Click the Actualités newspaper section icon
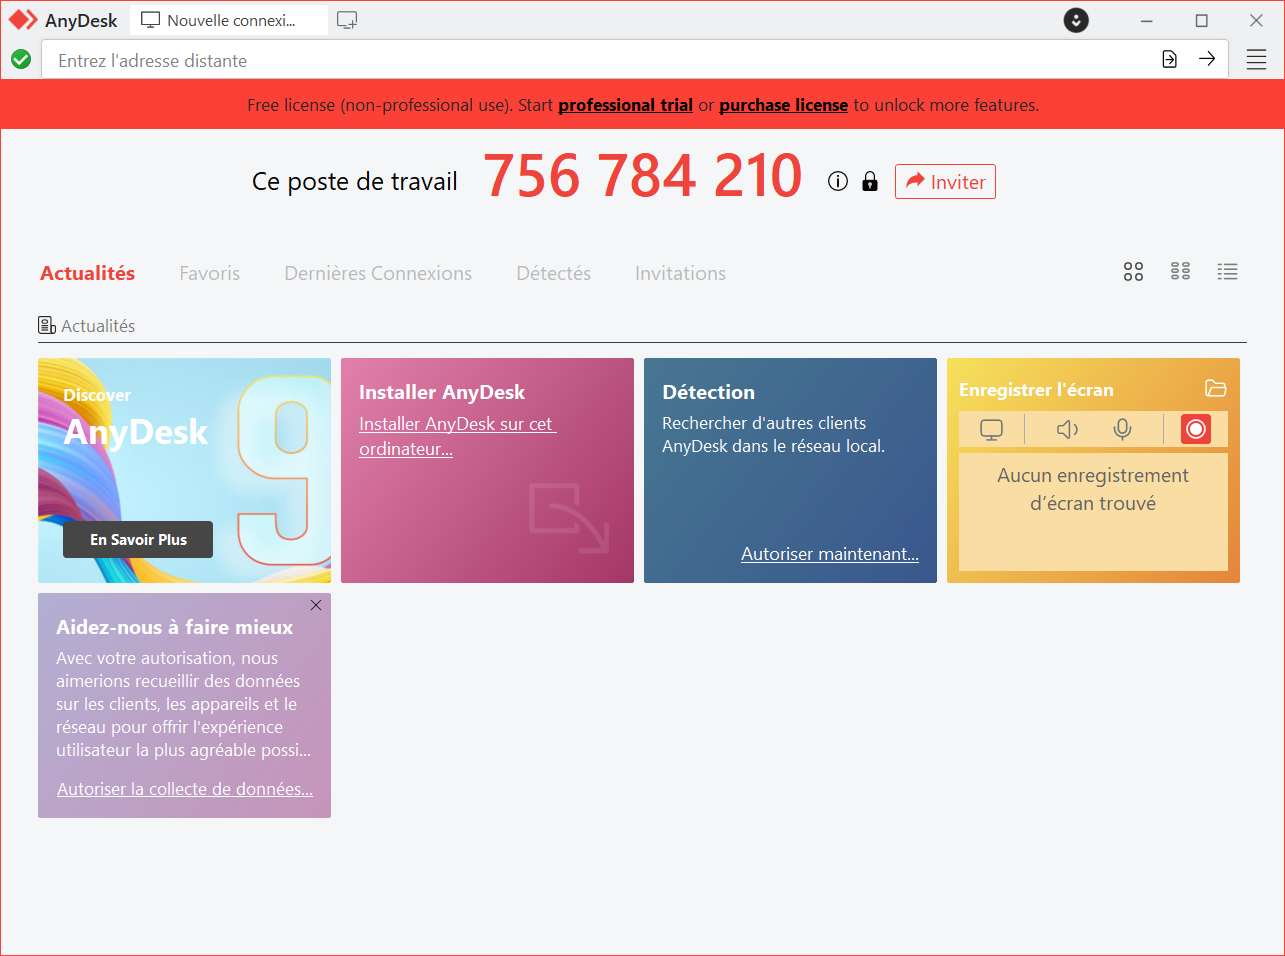 click(47, 325)
